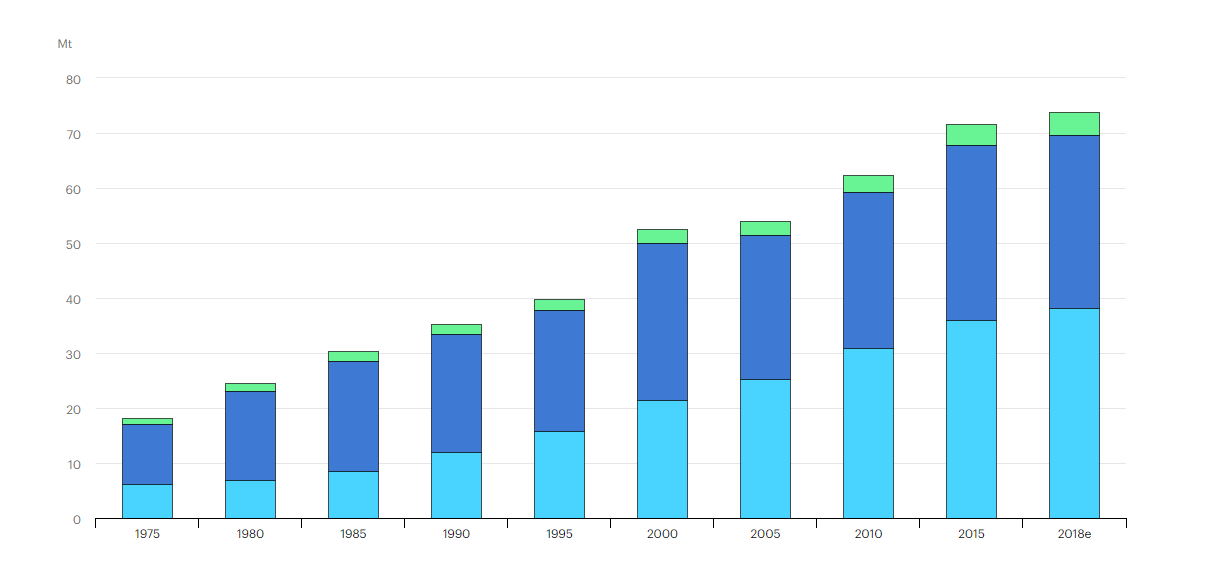Click the green top segment of the 2018e bar
Image resolution: width=1225 pixels, height=561 pixels.
coord(1074,124)
